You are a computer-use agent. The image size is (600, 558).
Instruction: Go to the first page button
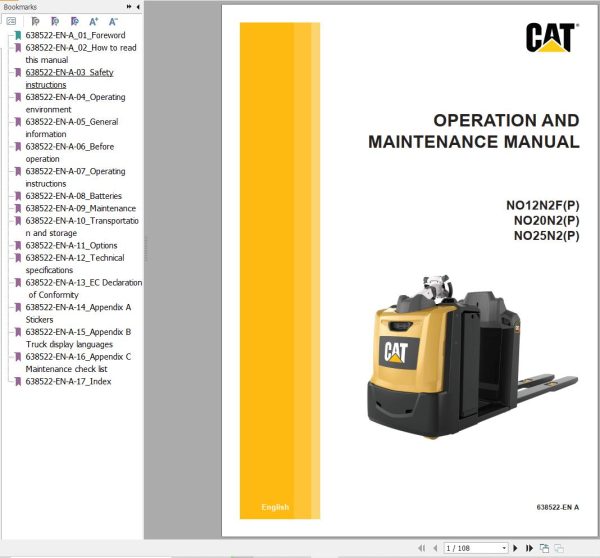[x=422, y=548]
